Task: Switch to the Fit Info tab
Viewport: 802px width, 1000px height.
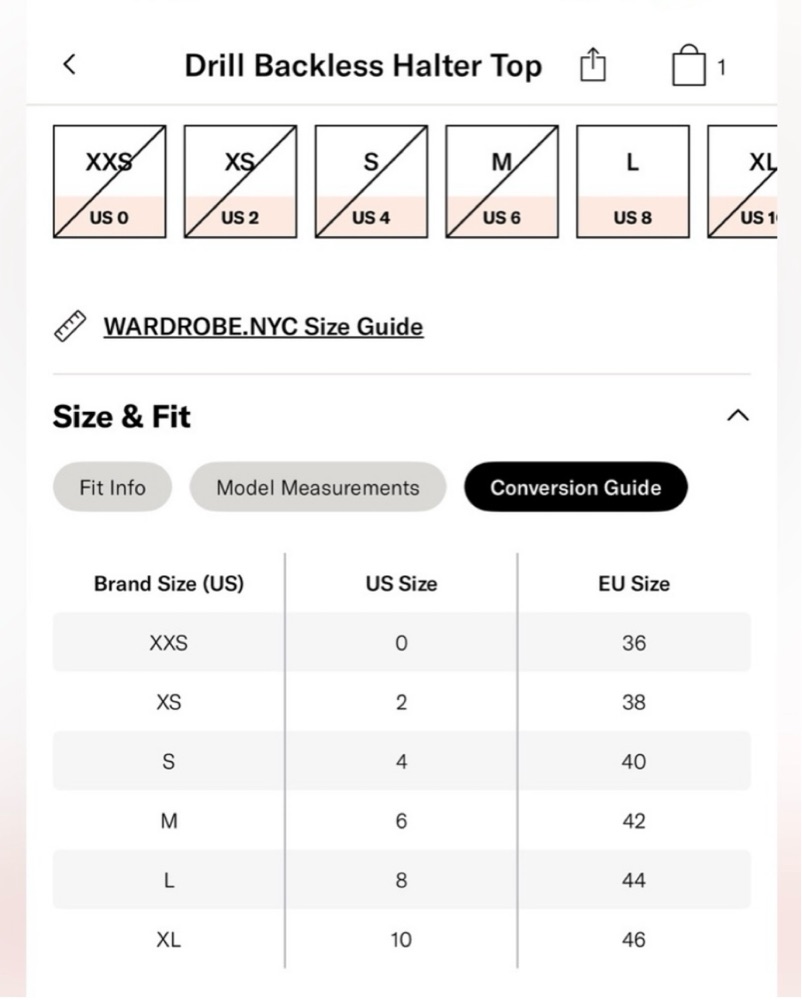Action: (x=112, y=487)
